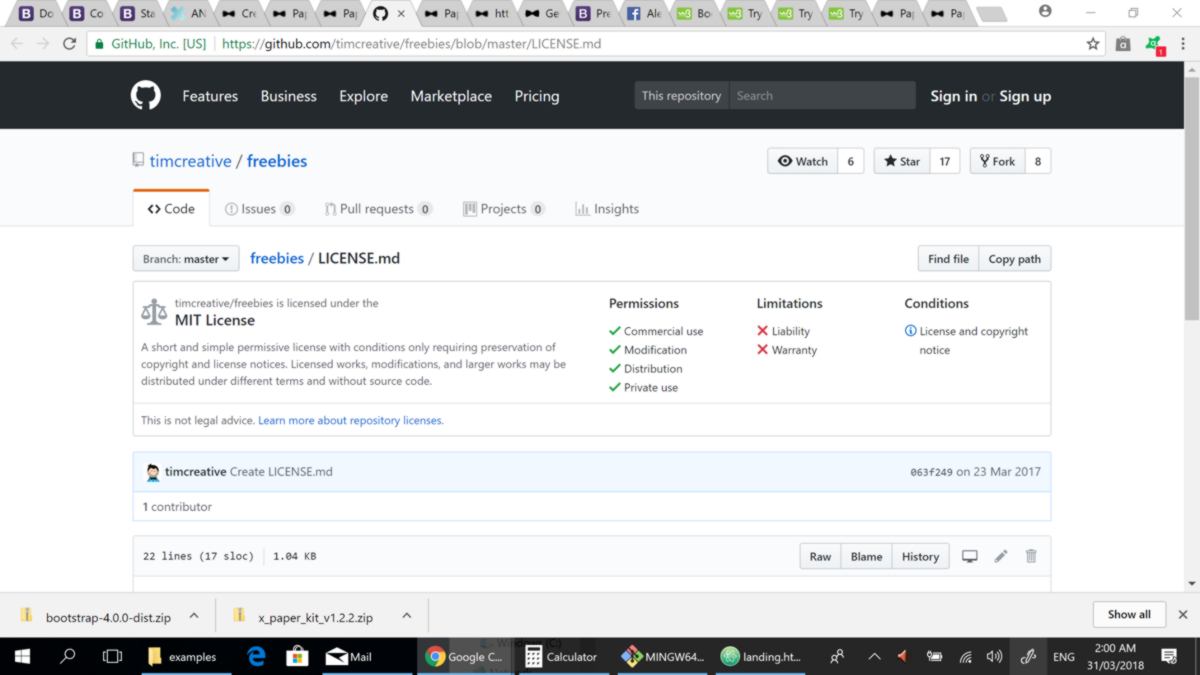The width and height of the screenshot is (1200, 675).
Task: Click the trash delete file icon
Action: 1031,556
